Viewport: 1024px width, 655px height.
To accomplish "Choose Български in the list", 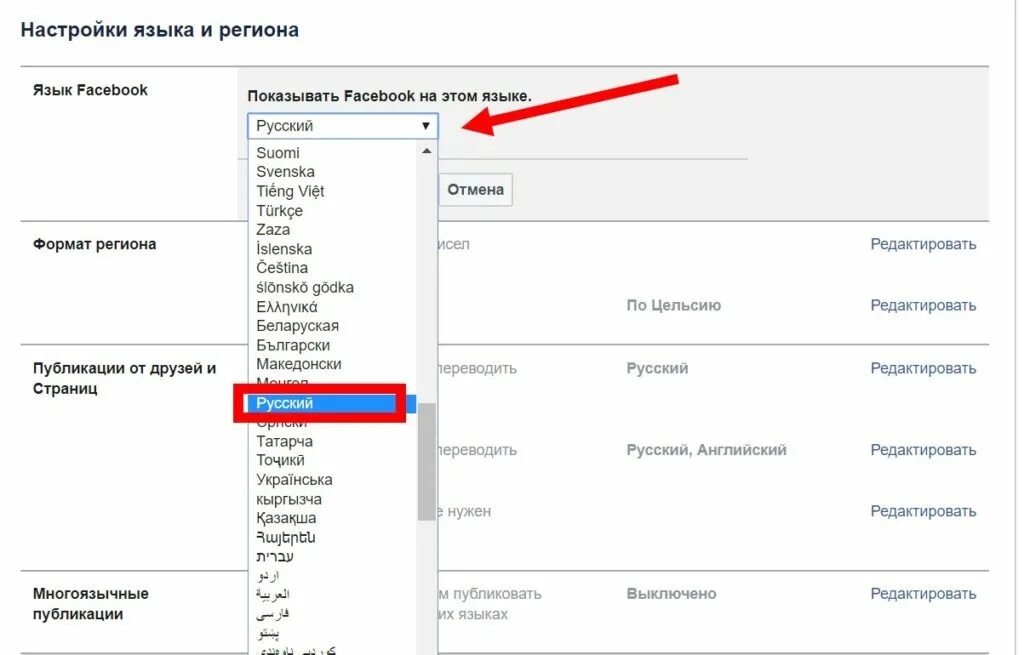I will (x=293, y=345).
